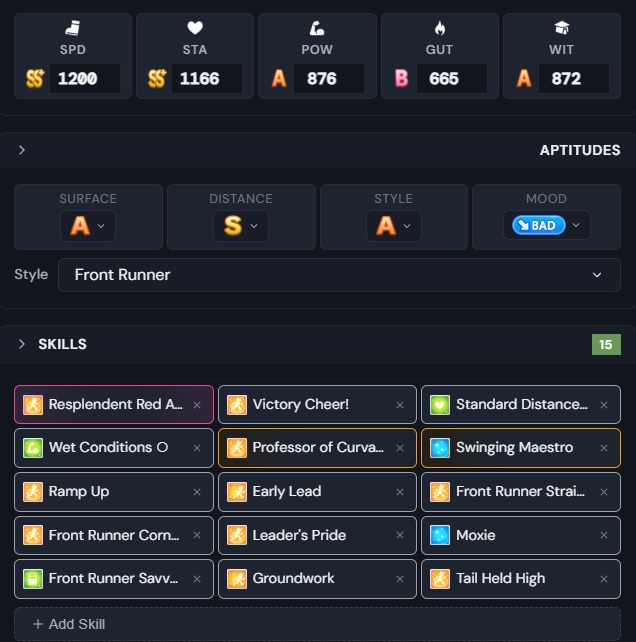
Task: Click the Wet Conditions green skill icon
Action: 33,448
